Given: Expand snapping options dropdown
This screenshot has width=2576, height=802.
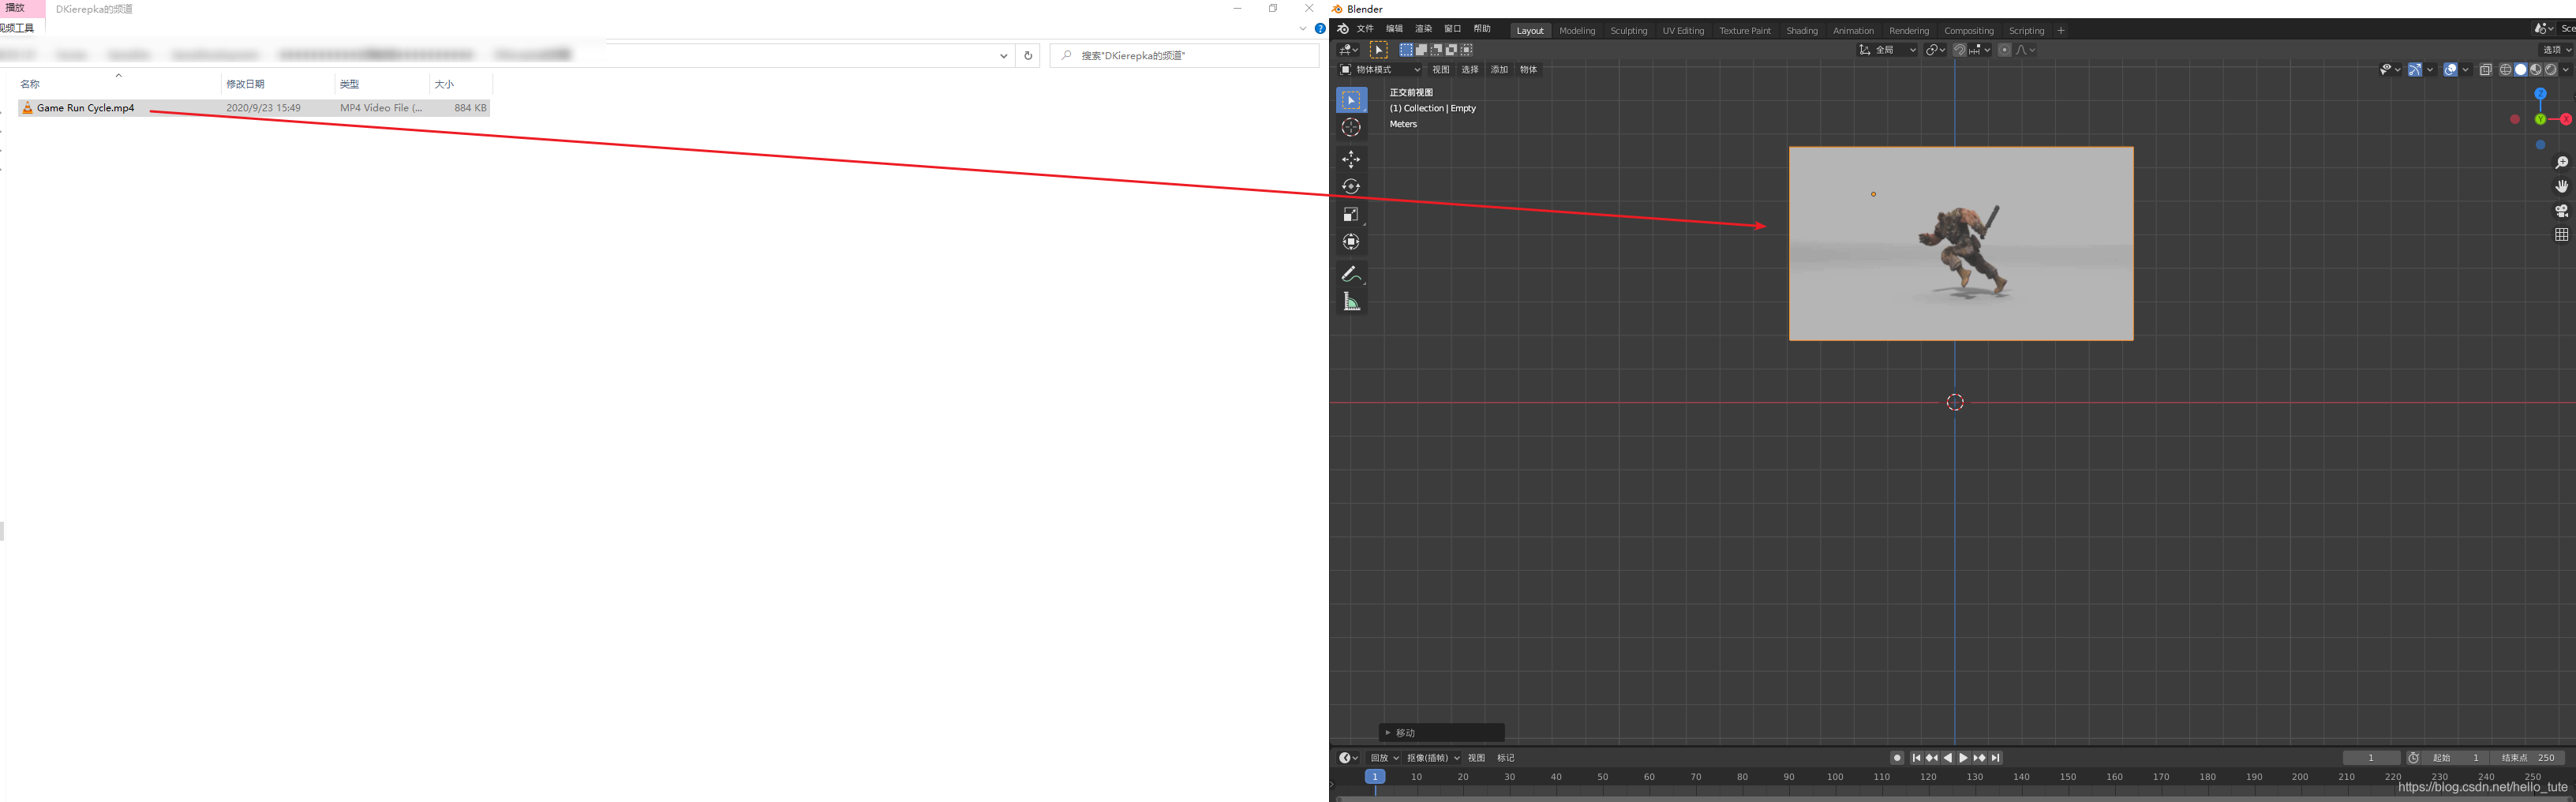Looking at the screenshot, I should click(x=1981, y=50).
